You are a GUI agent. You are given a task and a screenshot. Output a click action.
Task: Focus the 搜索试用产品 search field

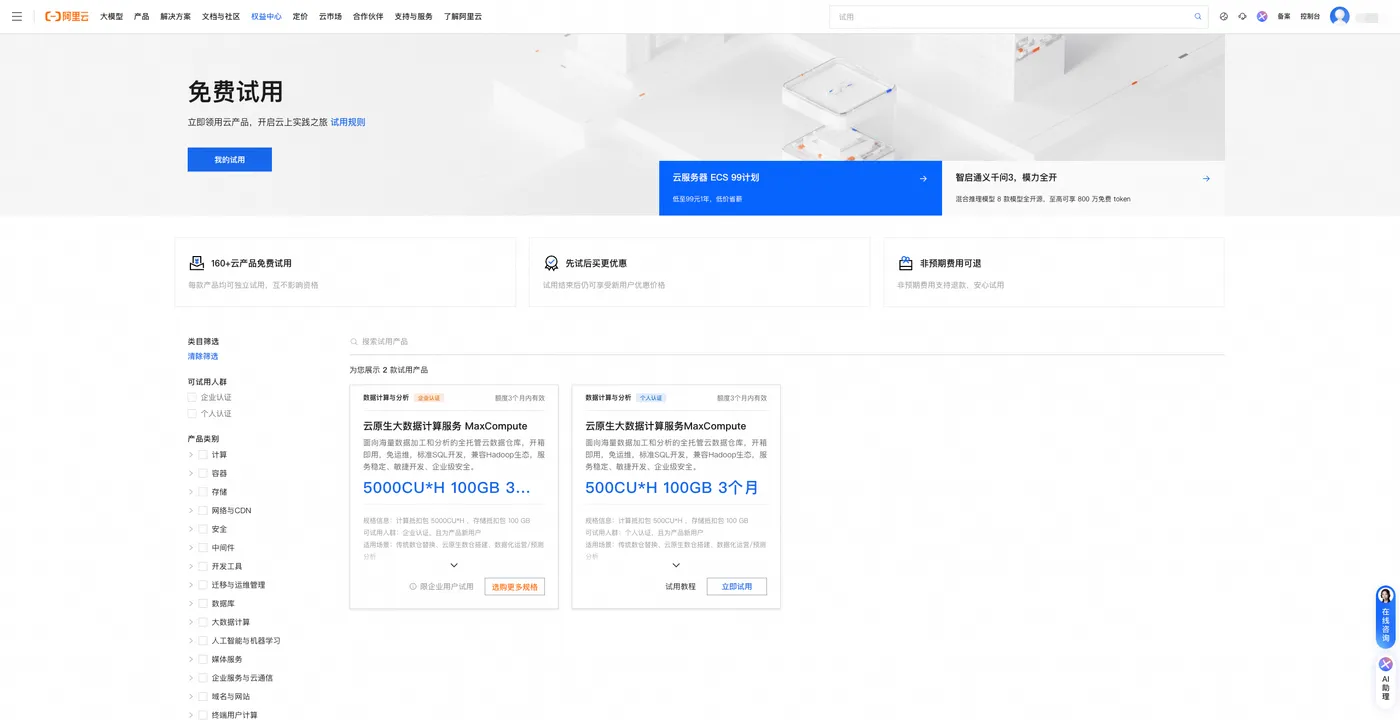[x=786, y=342]
